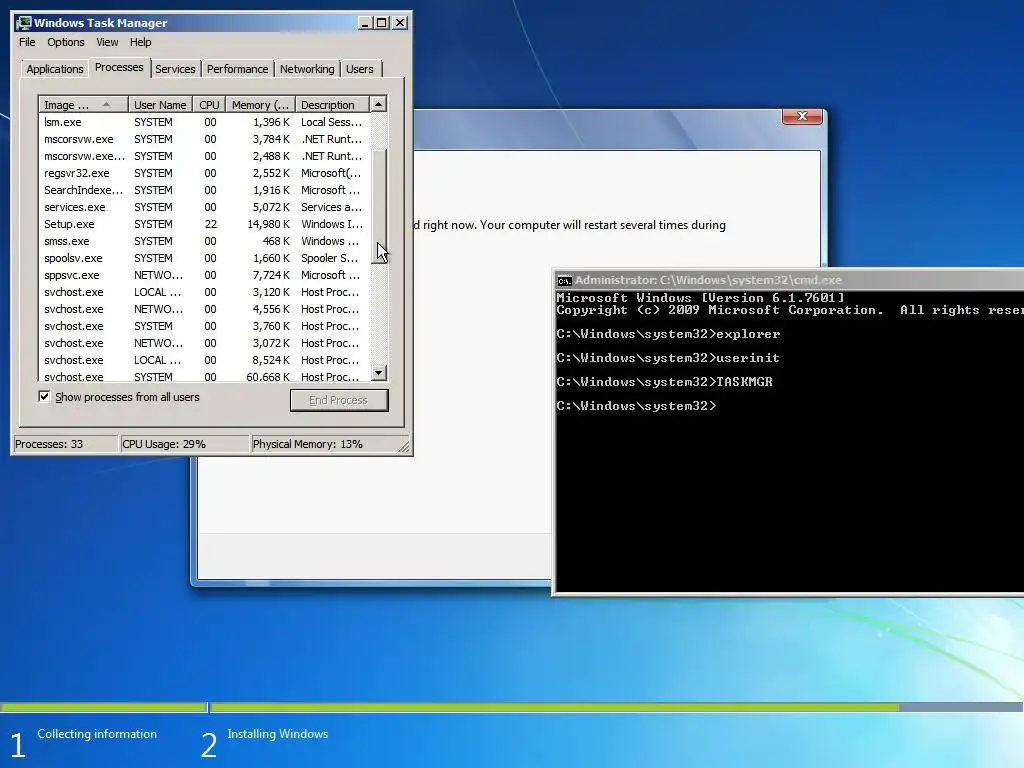Click the cmd.exe window title icon

tap(564, 281)
